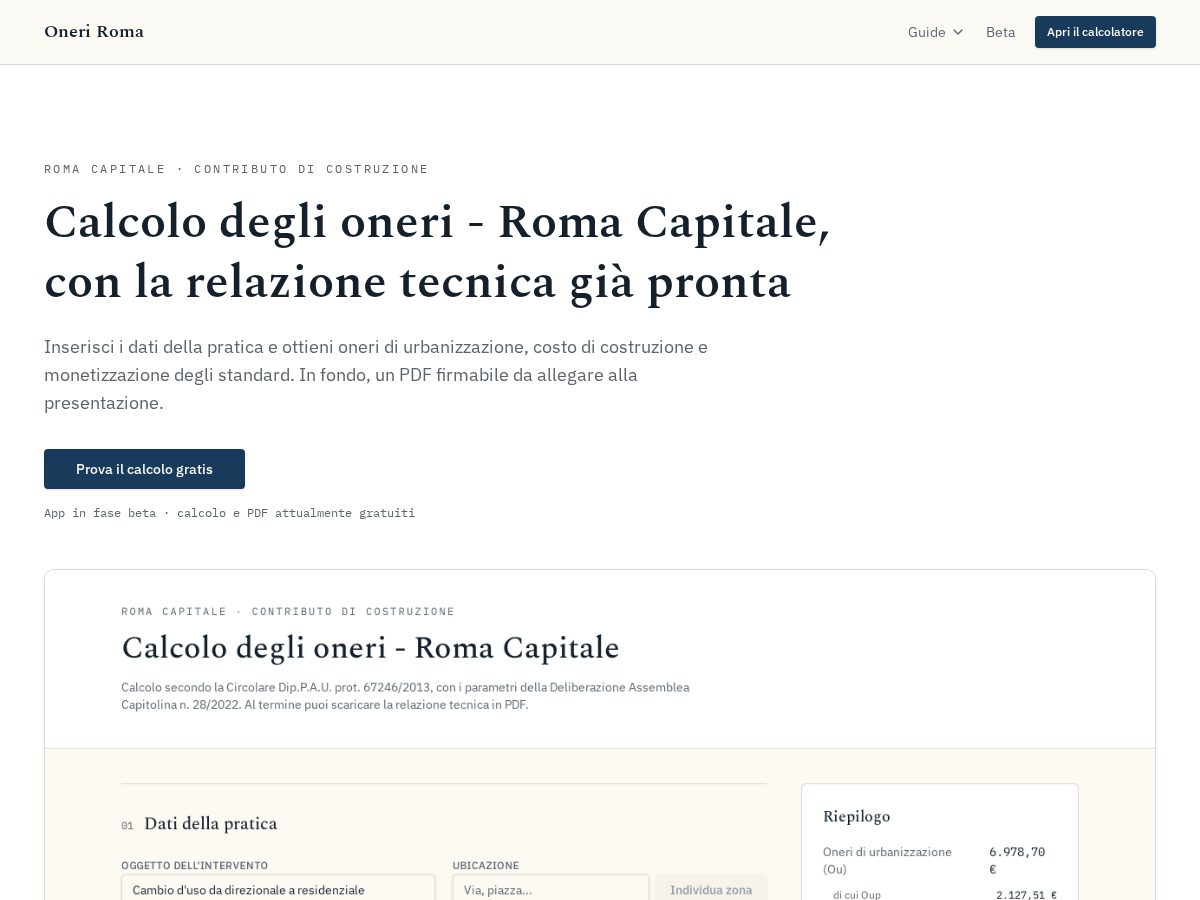Open the Guide dropdown menu
The height and width of the screenshot is (900, 1200).
click(935, 32)
